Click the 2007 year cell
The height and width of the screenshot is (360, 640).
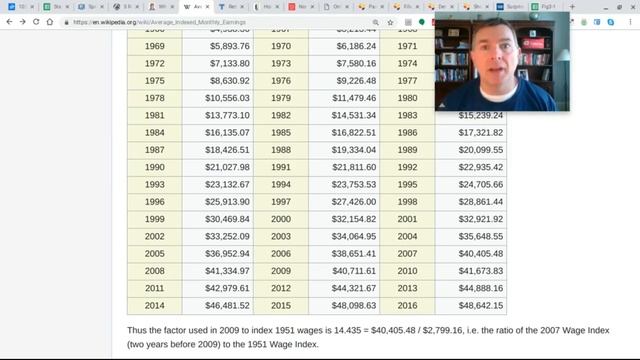pos(407,253)
